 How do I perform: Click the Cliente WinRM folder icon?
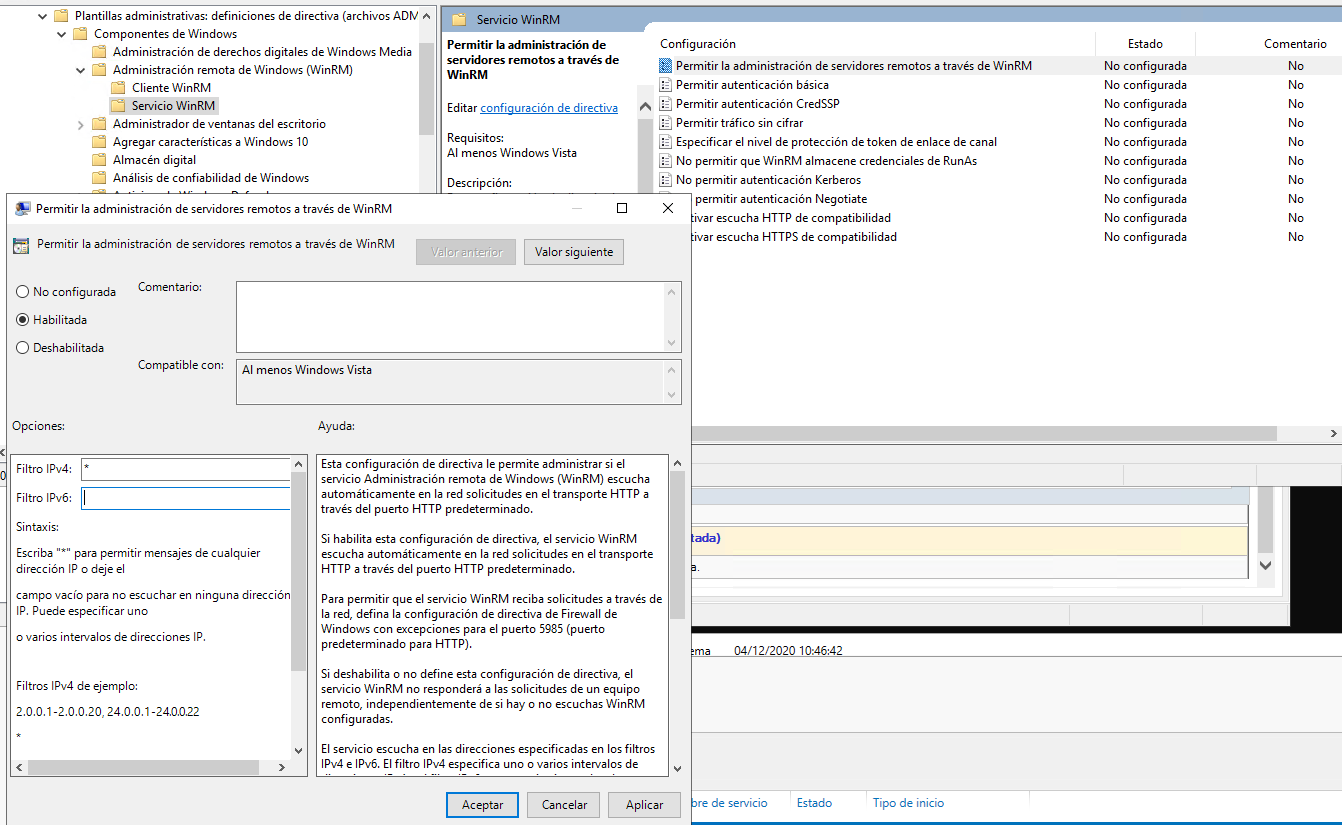pos(118,88)
